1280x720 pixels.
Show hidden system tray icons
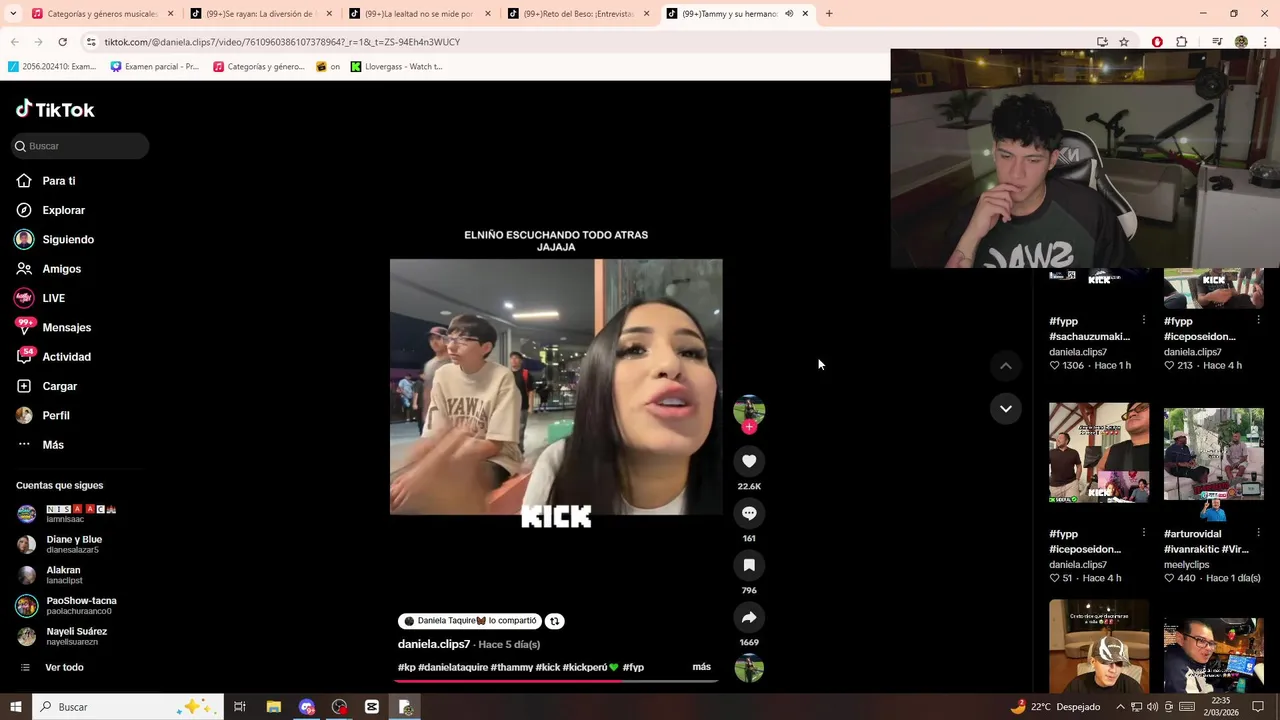tap(1120, 707)
